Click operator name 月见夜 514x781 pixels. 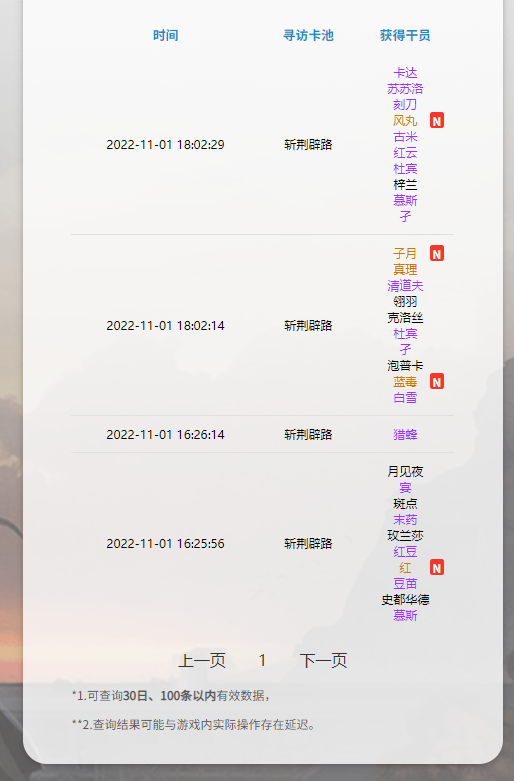405,471
